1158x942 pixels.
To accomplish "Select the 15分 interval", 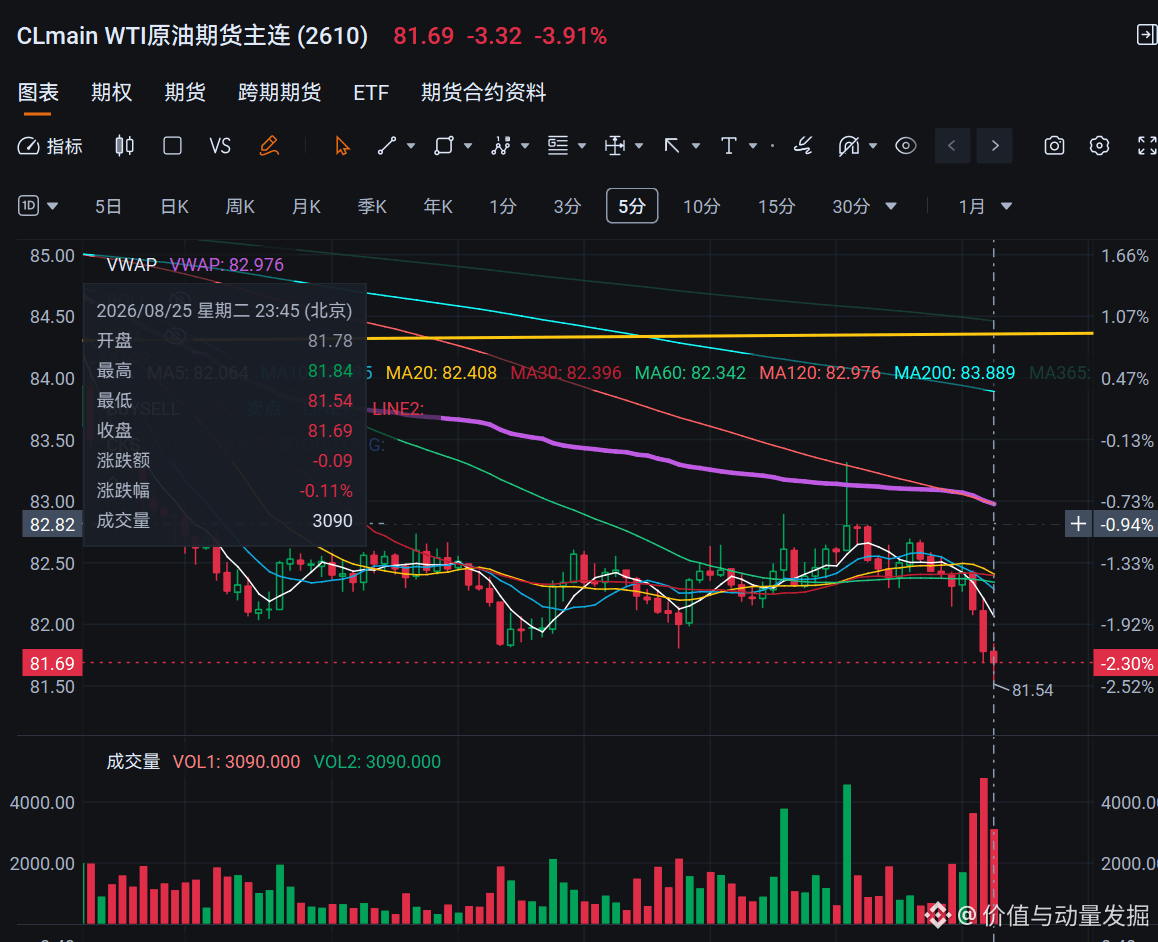I will 776,206.
